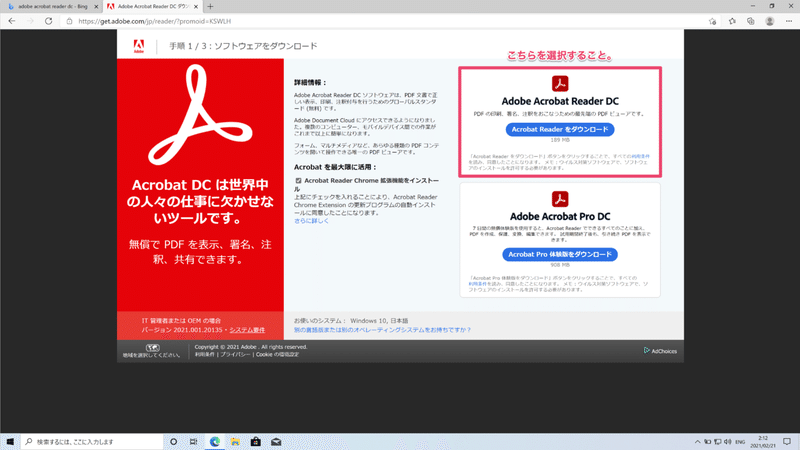
Task: Click the network tray icon
Action: coord(717,442)
